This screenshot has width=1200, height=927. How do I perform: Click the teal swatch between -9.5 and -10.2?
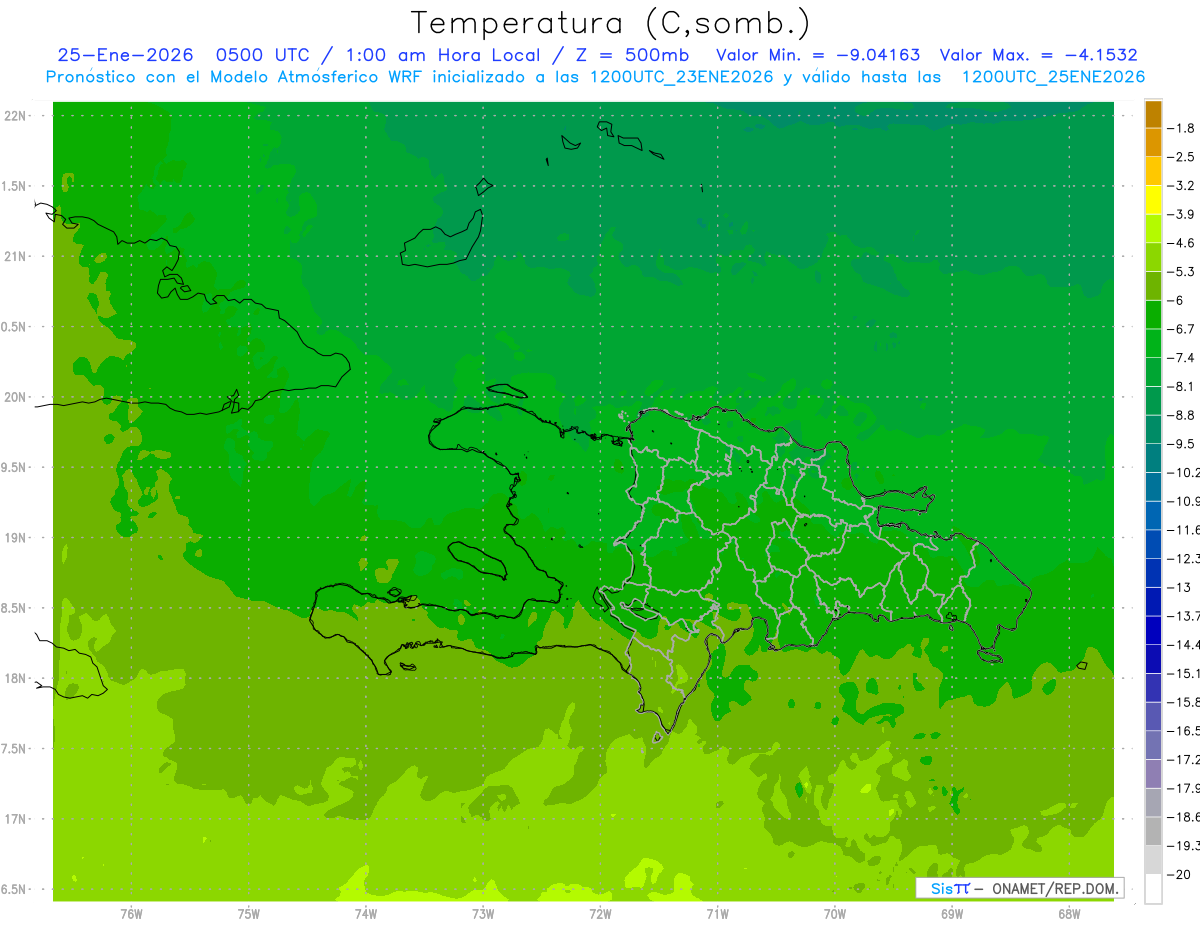[1153, 459]
